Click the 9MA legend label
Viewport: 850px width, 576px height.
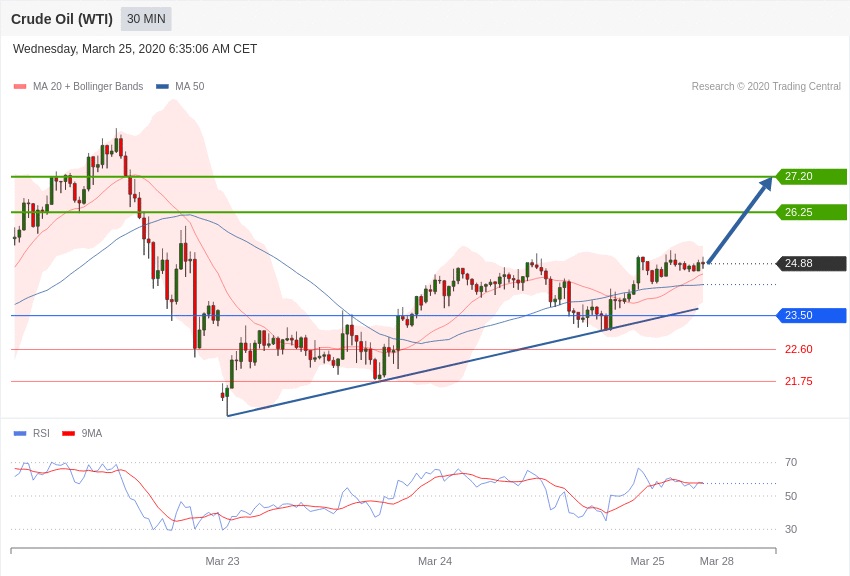tap(91, 433)
